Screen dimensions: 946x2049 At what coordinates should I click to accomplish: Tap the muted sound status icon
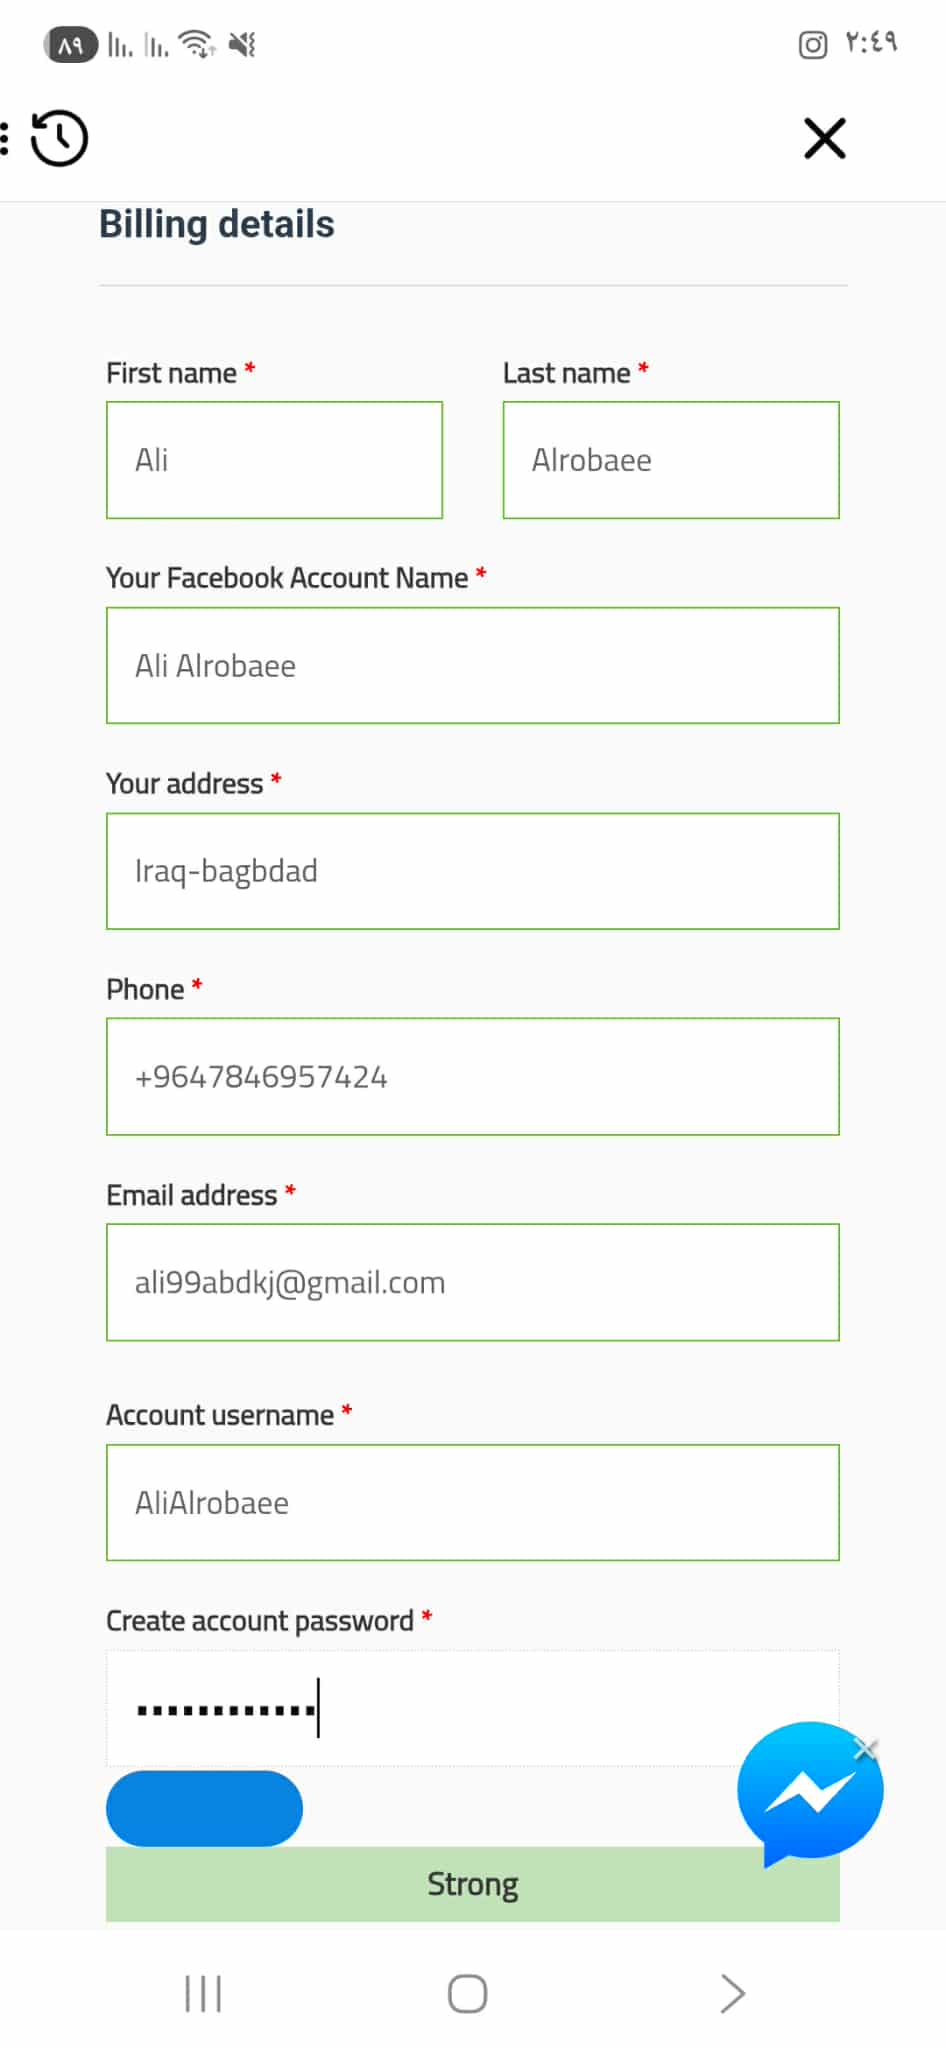[x=242, y=44]
